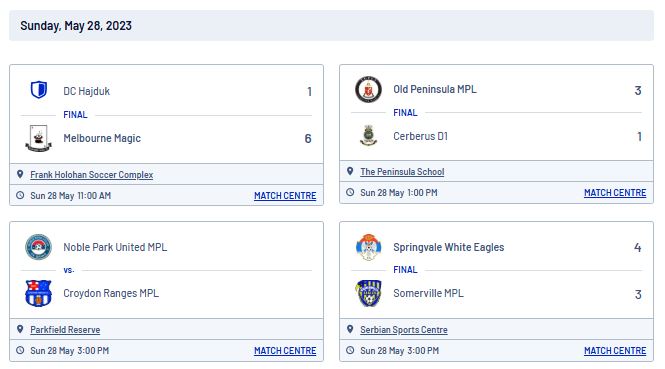Open the Frank Holohan Soccer Complex venue link

pyautogui.click(x=92, y=175)
